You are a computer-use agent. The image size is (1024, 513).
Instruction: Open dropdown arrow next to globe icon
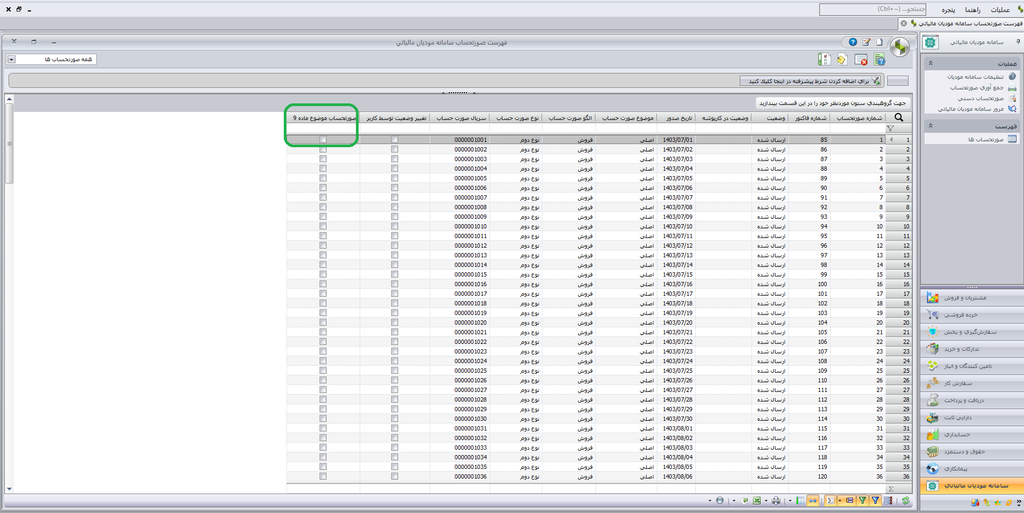[710, 501]
